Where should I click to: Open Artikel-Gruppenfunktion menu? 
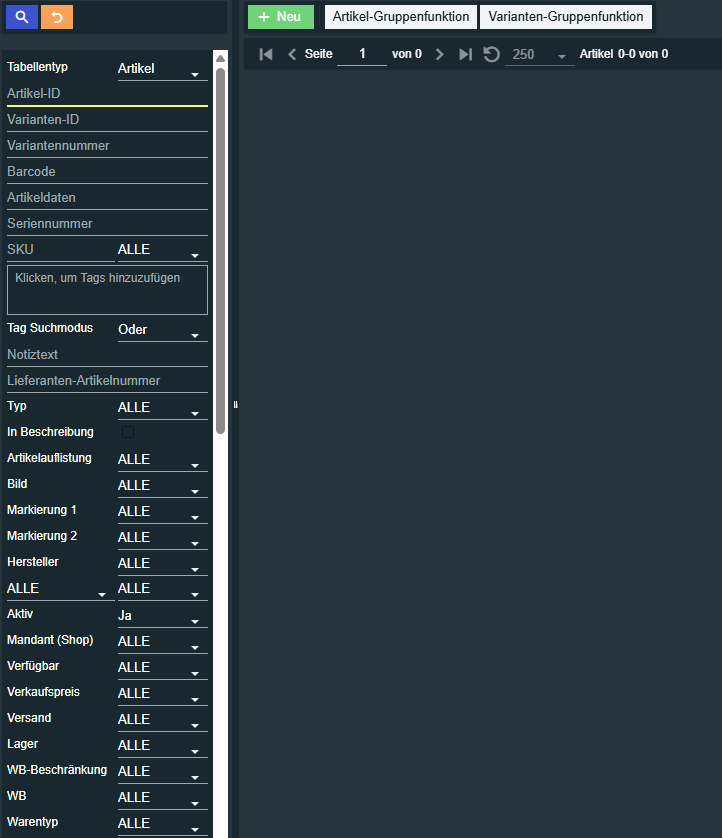(x=400, y=17)
